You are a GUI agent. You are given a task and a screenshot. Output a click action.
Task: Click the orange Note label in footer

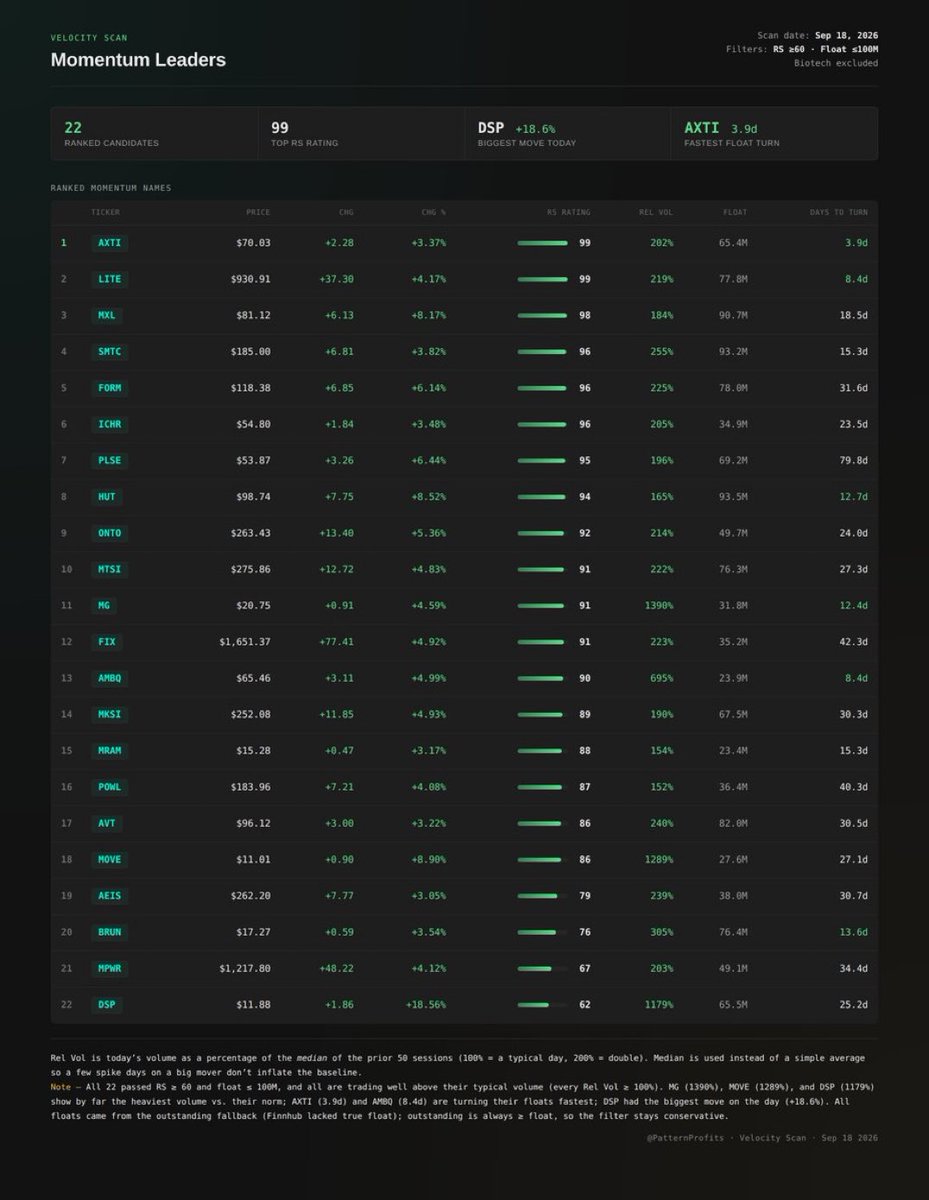pos(60,1087)
